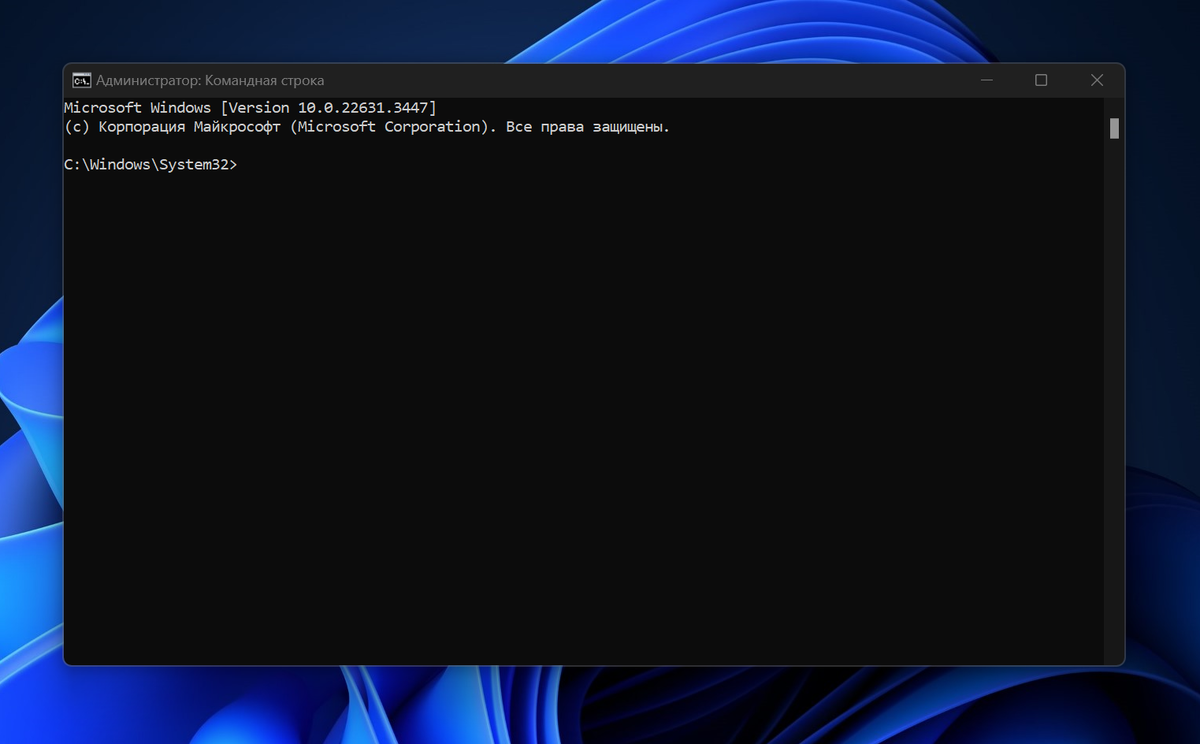This screenshot has width=1200, height=744.
Task: Click the 'Microsoft Windows [Version 10.0.22631.3447]' line
Action: point(250,107)
